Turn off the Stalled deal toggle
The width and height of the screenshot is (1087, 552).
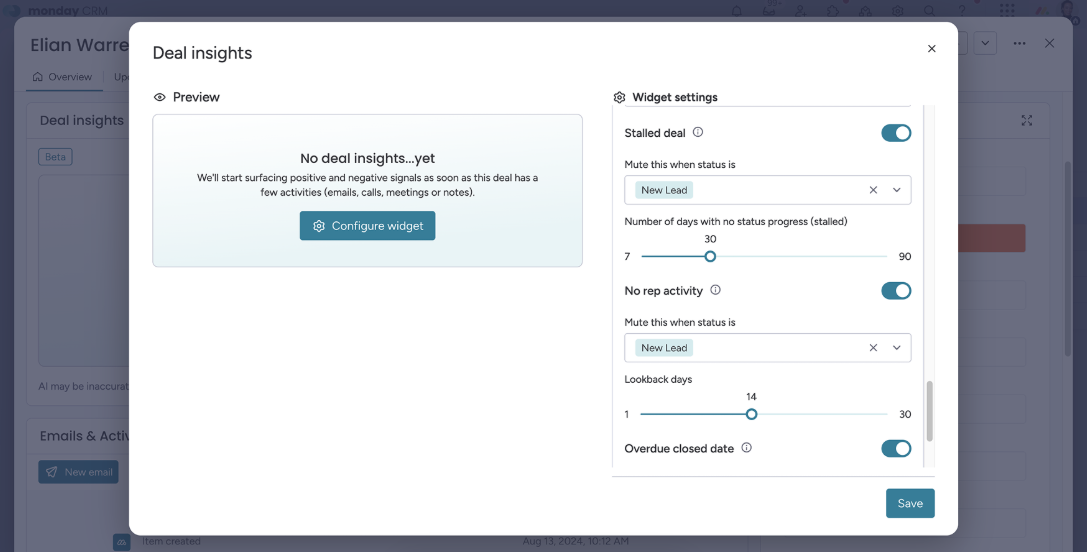896,133
